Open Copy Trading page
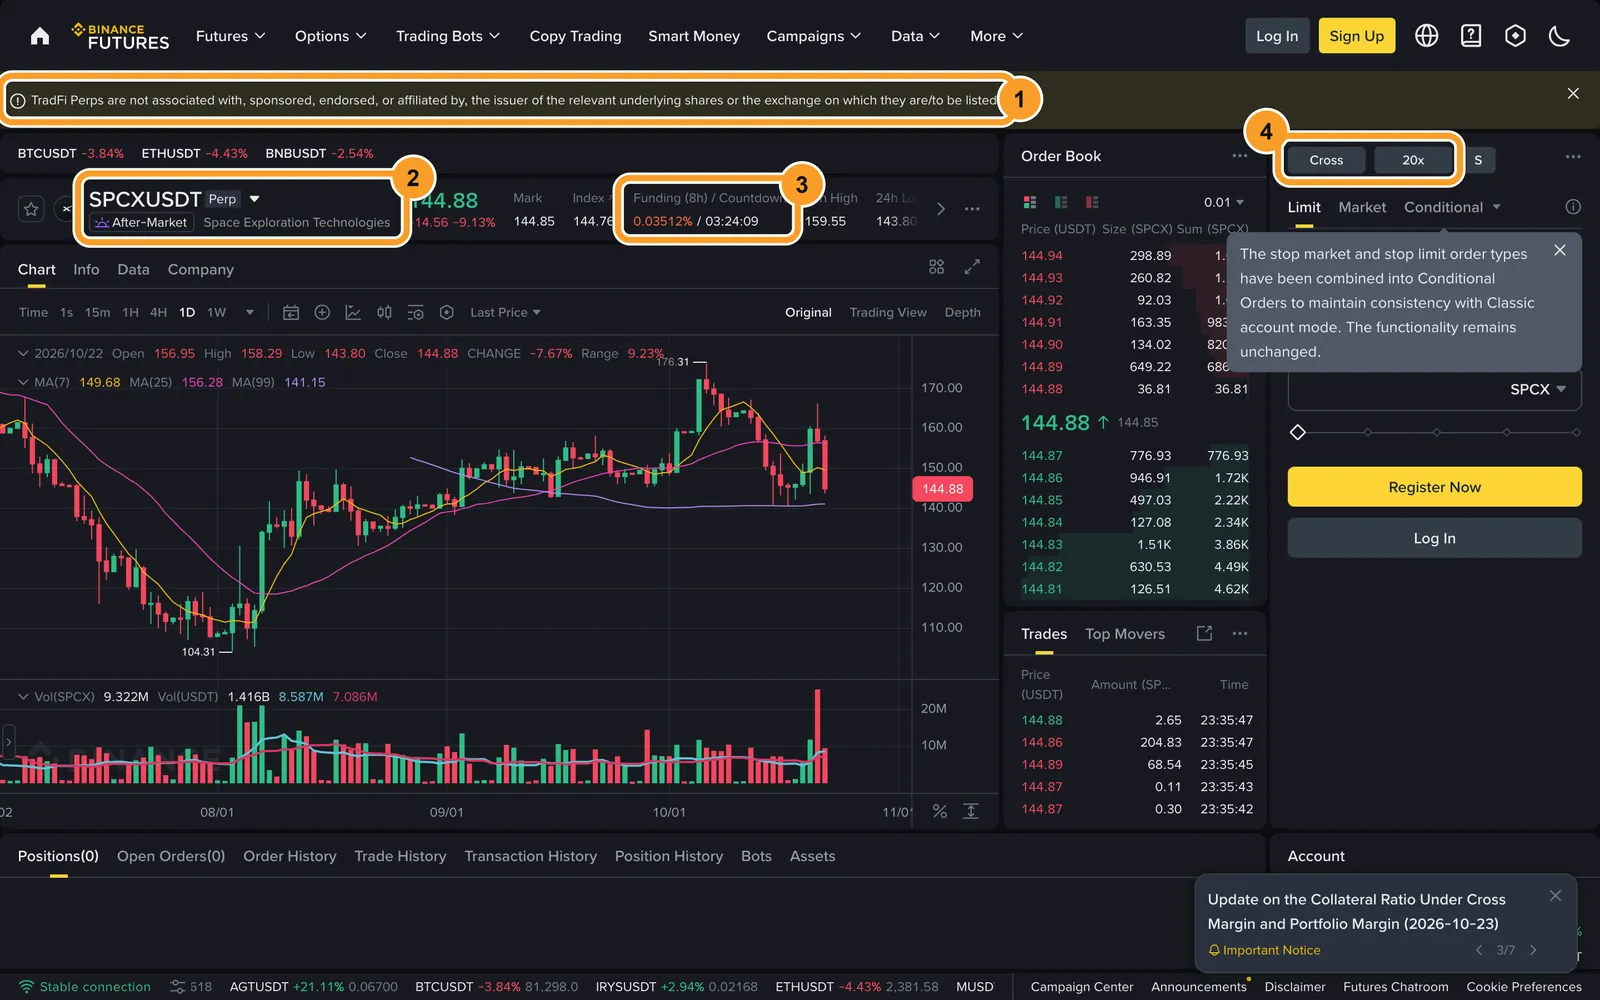The image size is (1600, 1000). click(575, 36)
